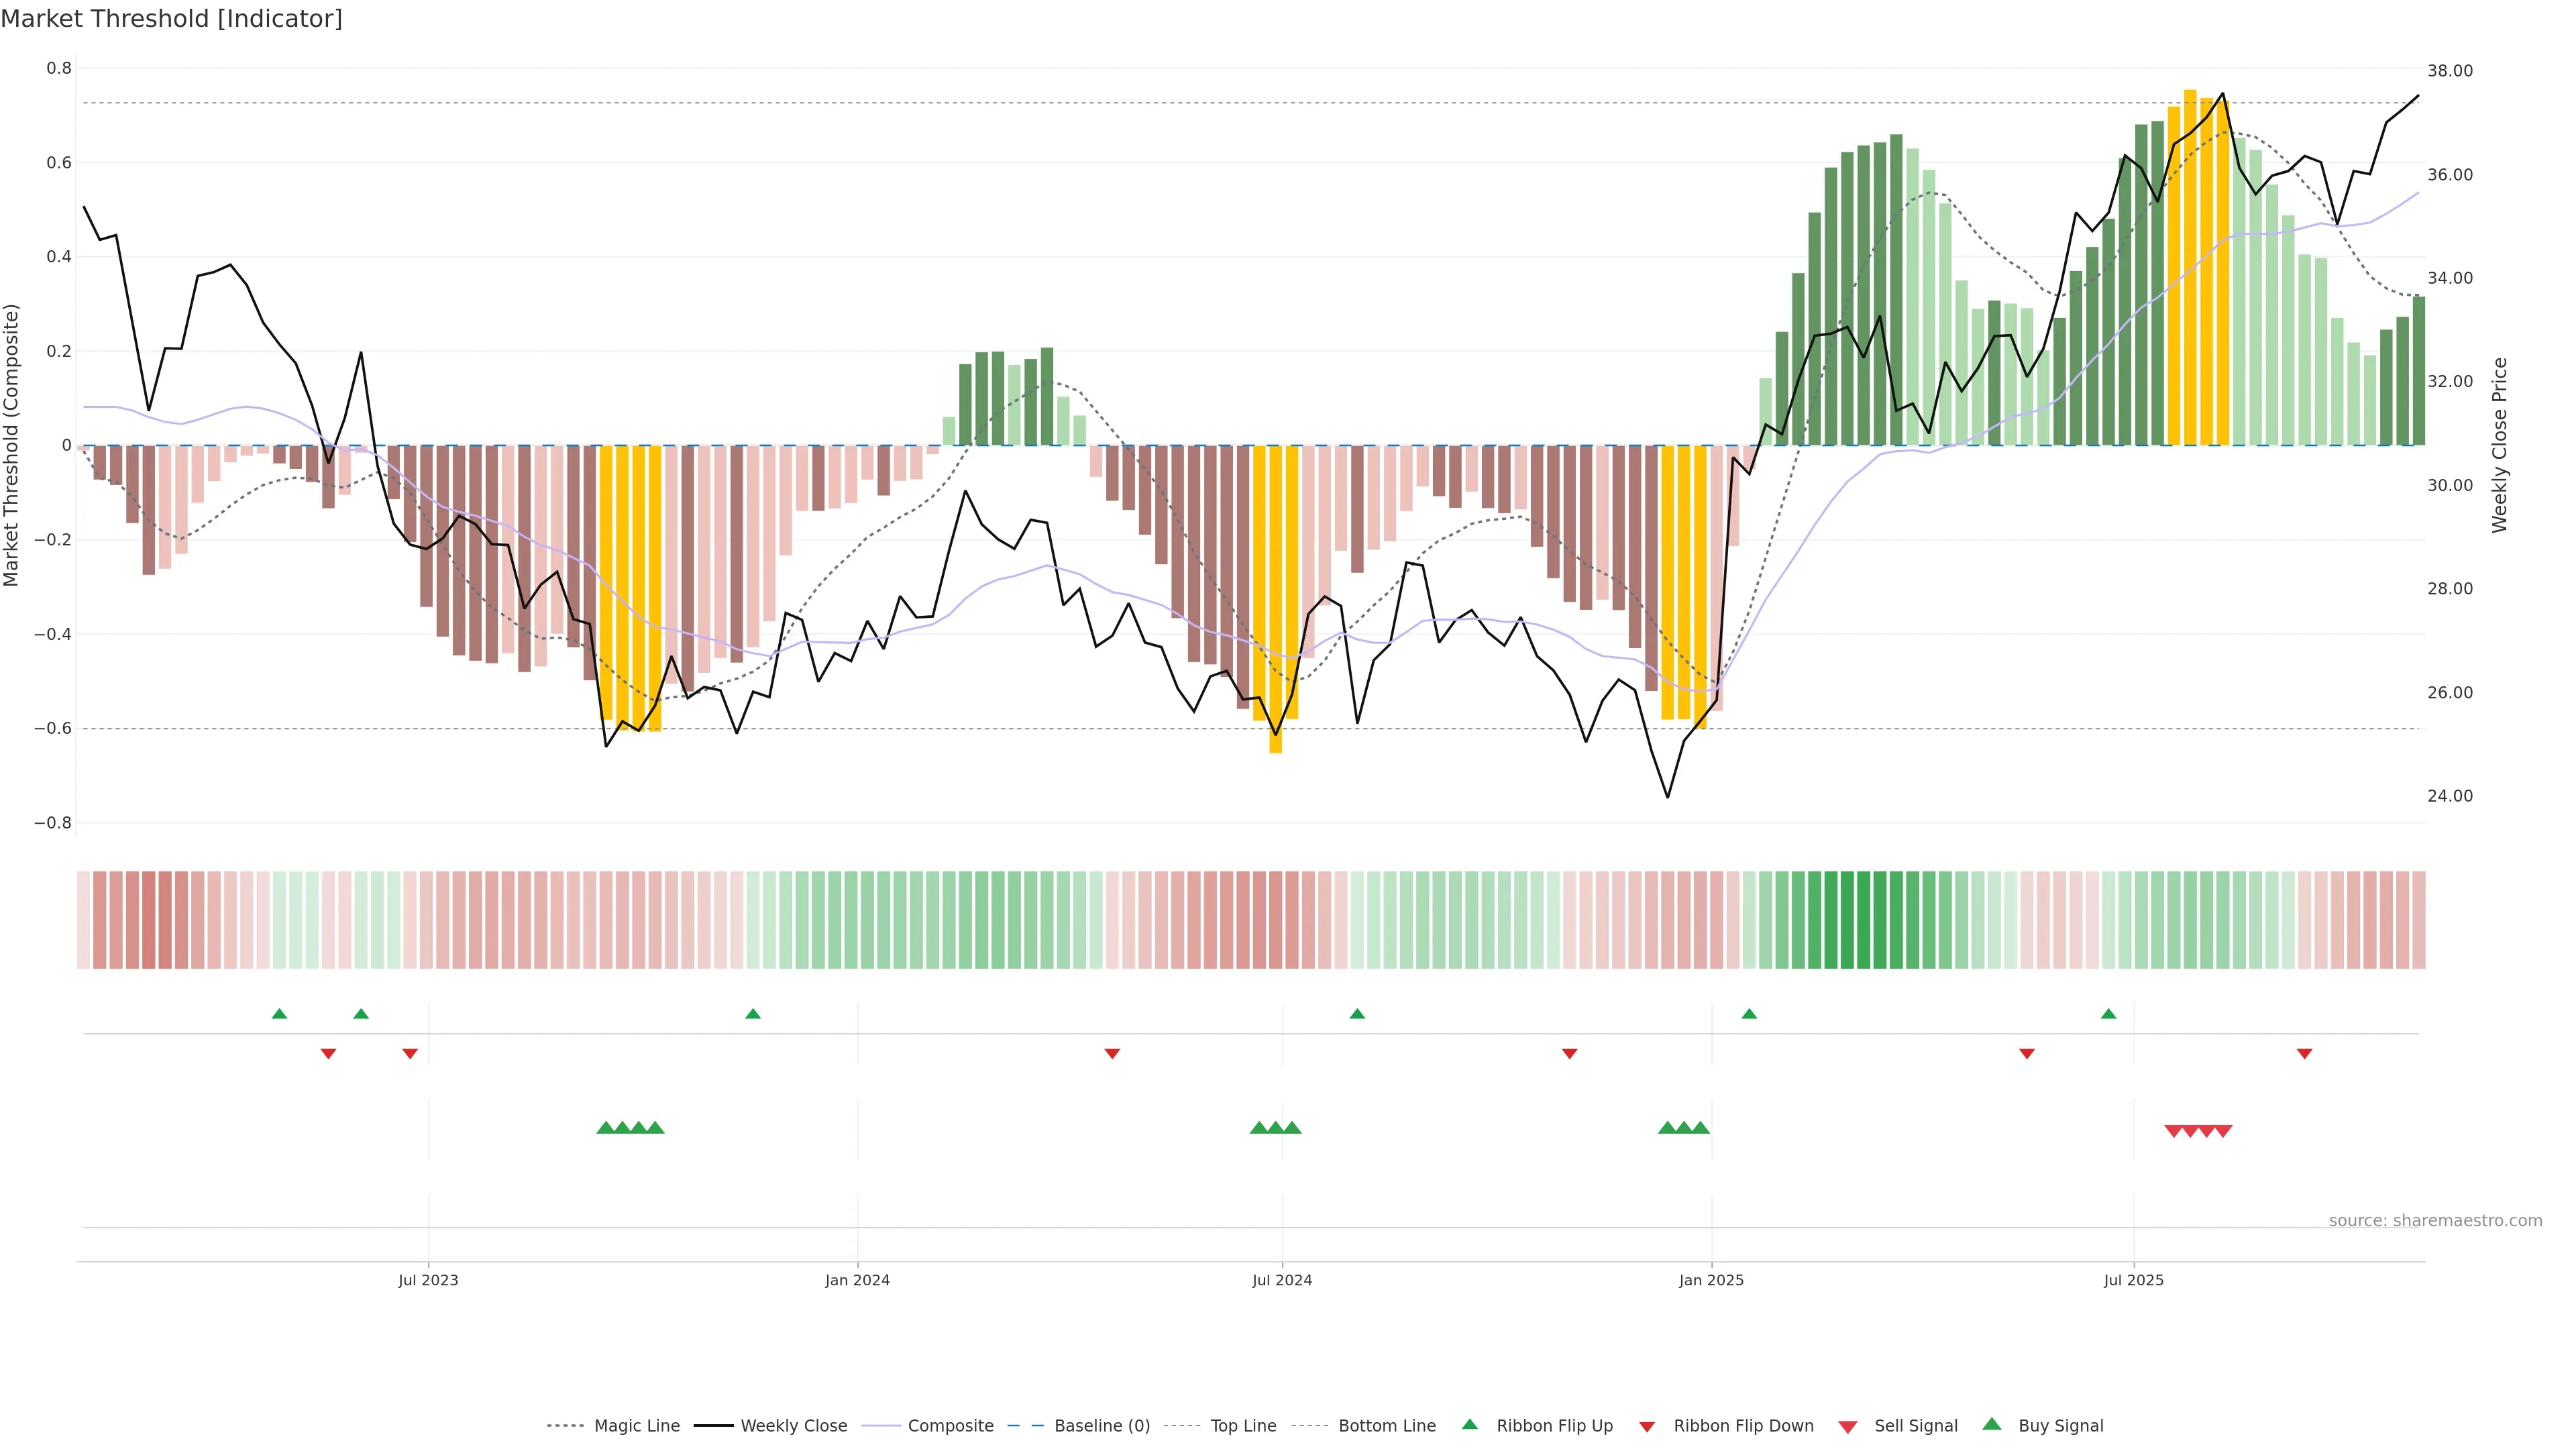Click the Jan 2024 x-axis label

pos(857,1280)
